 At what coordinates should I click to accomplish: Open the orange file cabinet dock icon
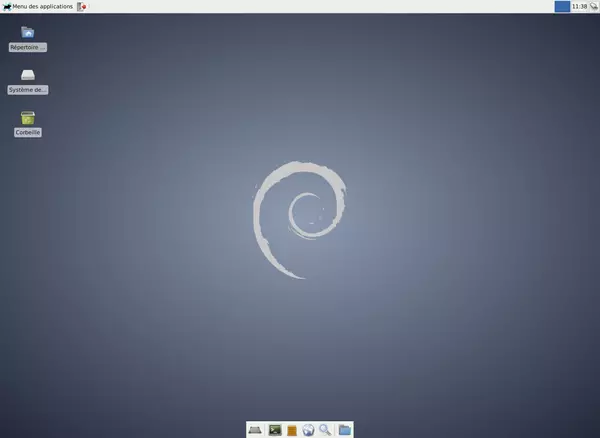click(x=292, y=430)
